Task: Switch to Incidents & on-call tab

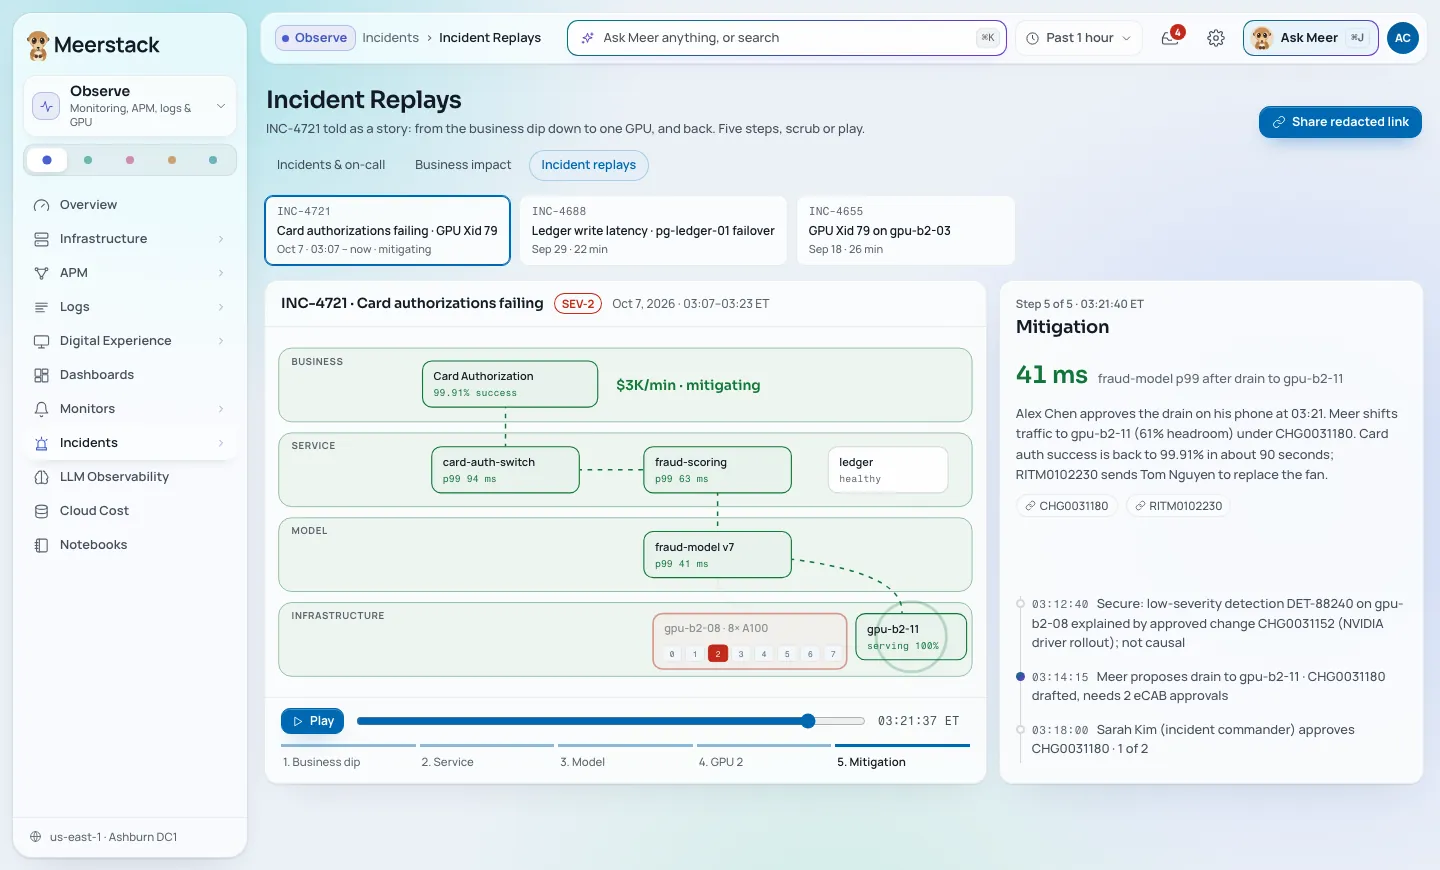Action: (331, 165)
